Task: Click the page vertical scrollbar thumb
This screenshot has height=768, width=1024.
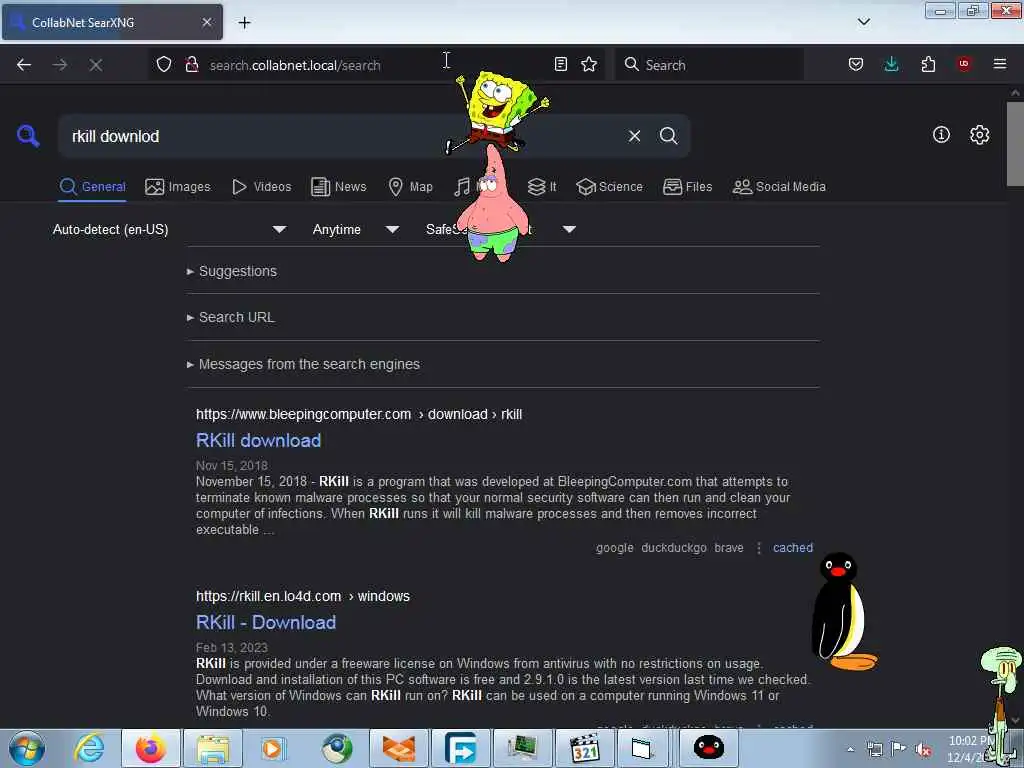Action: (x=1015, y=144)
